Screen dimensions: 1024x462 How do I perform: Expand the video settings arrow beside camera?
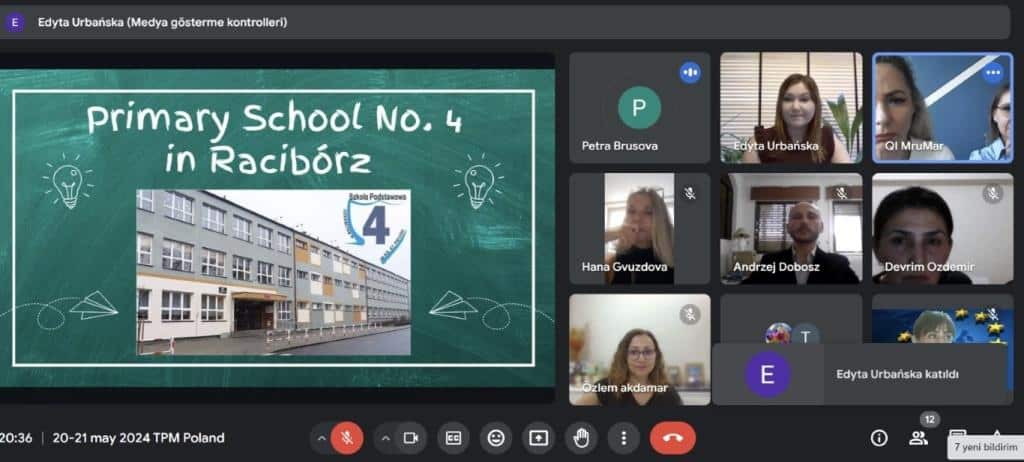[385, 438]
